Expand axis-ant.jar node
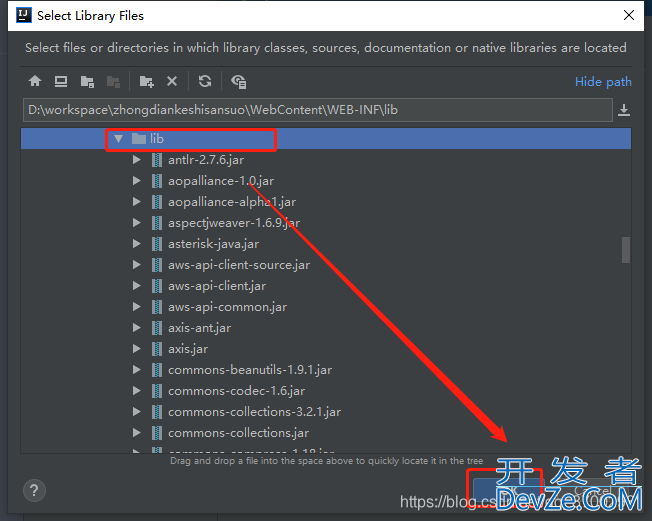The image size is (652, 521). point(136,328)
